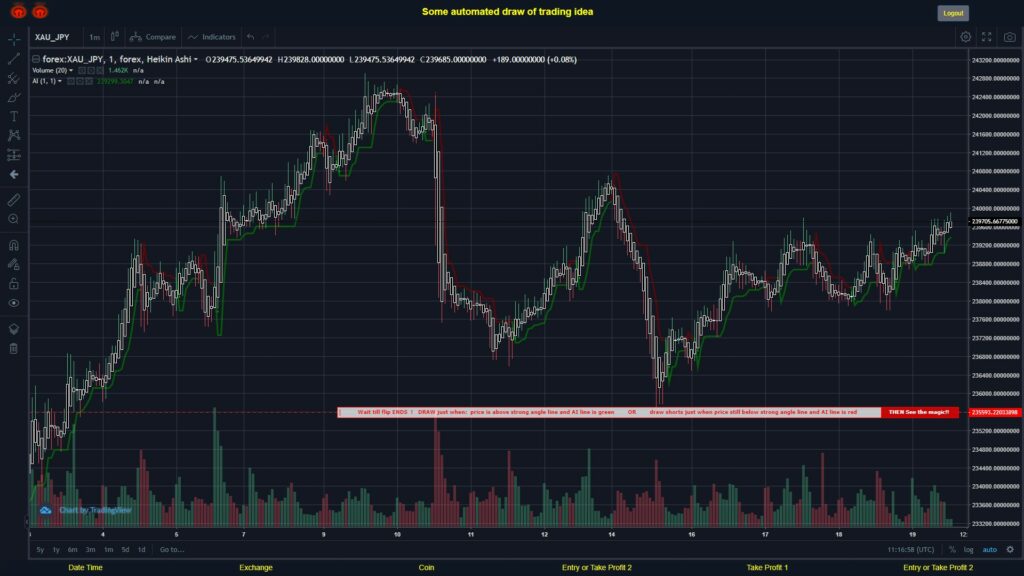Select the 1y time range
Image resolution: width=1024 pixels, height=576 pixels.
coord(56,550)
